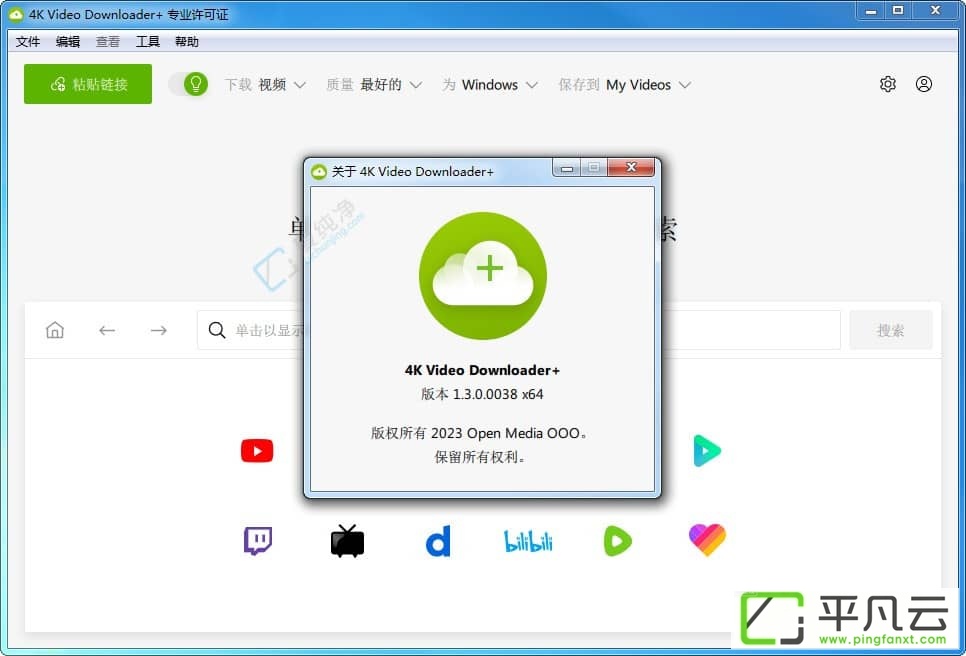Click the About dialog title bar app icon
966x656 pixels.
click(319, 172)
